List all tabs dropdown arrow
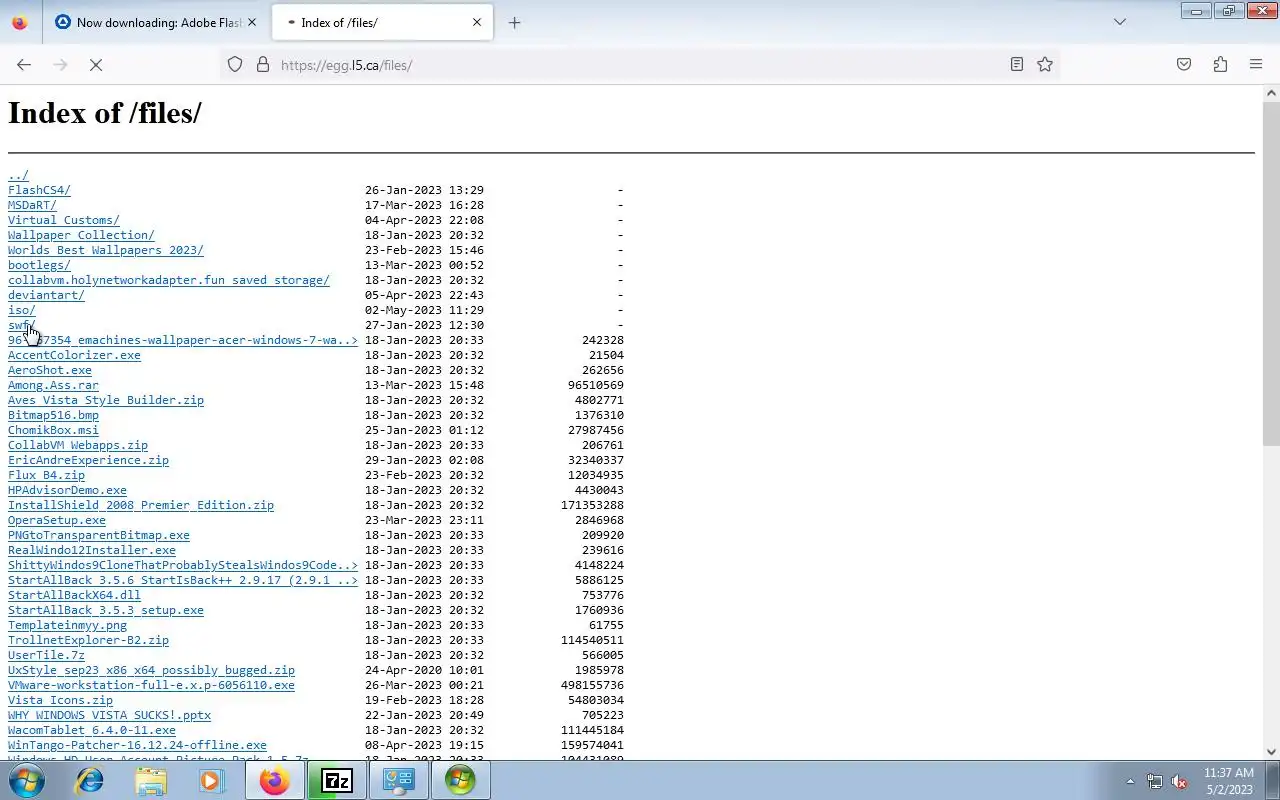This screenshot has height=800, width=1280. (x=1120, y=22)
